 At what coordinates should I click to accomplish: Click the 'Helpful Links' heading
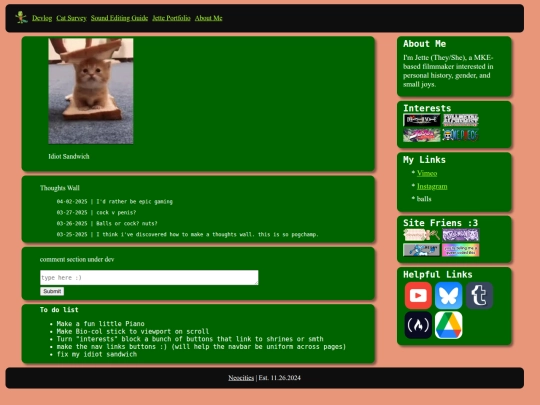click(438, 274)
